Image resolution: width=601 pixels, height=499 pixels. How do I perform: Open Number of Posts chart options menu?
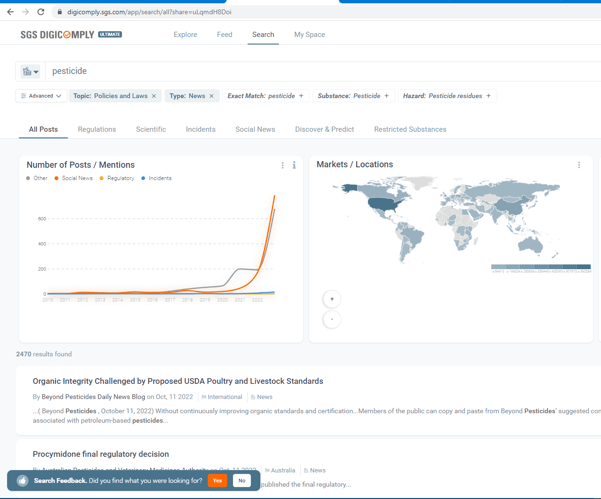point(283,165)
